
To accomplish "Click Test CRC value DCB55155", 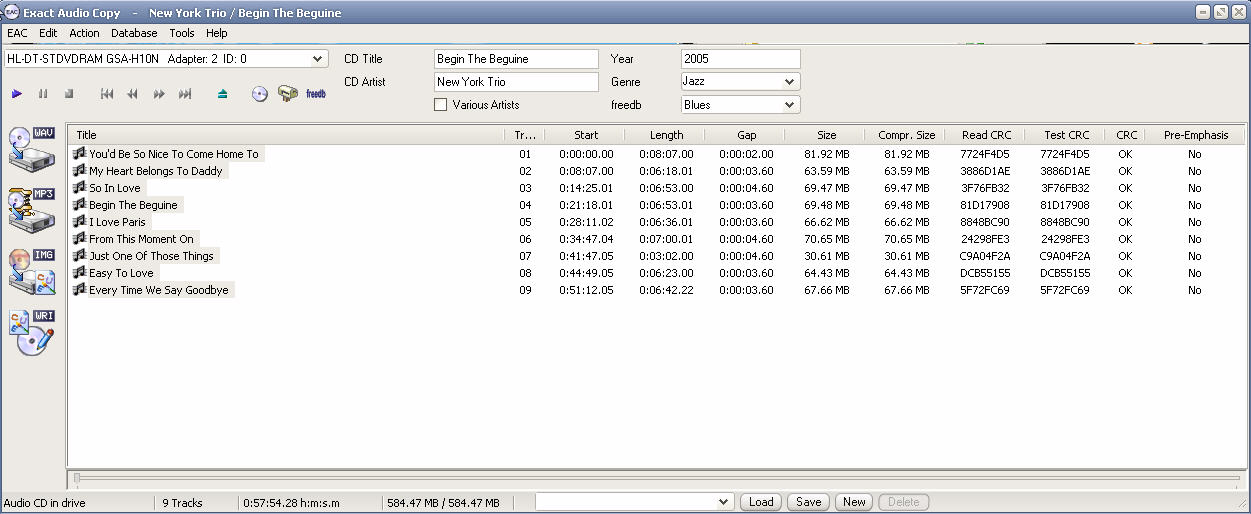I will tap(1066, 273).
